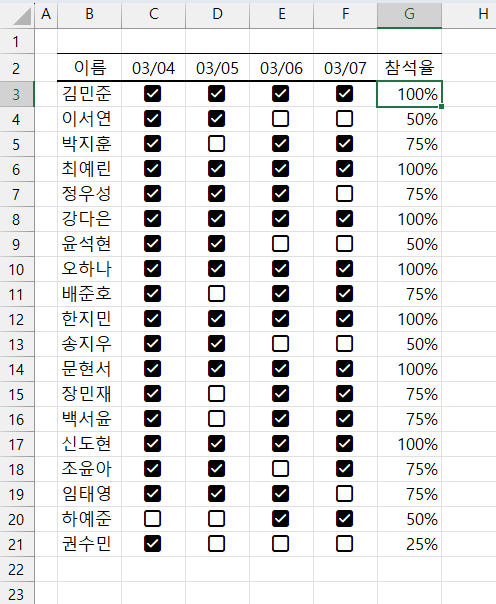Image resolution: width=496 pixels, height=604 pixels.
Task: Select row 1 header
Action: [x=17, y=41]
